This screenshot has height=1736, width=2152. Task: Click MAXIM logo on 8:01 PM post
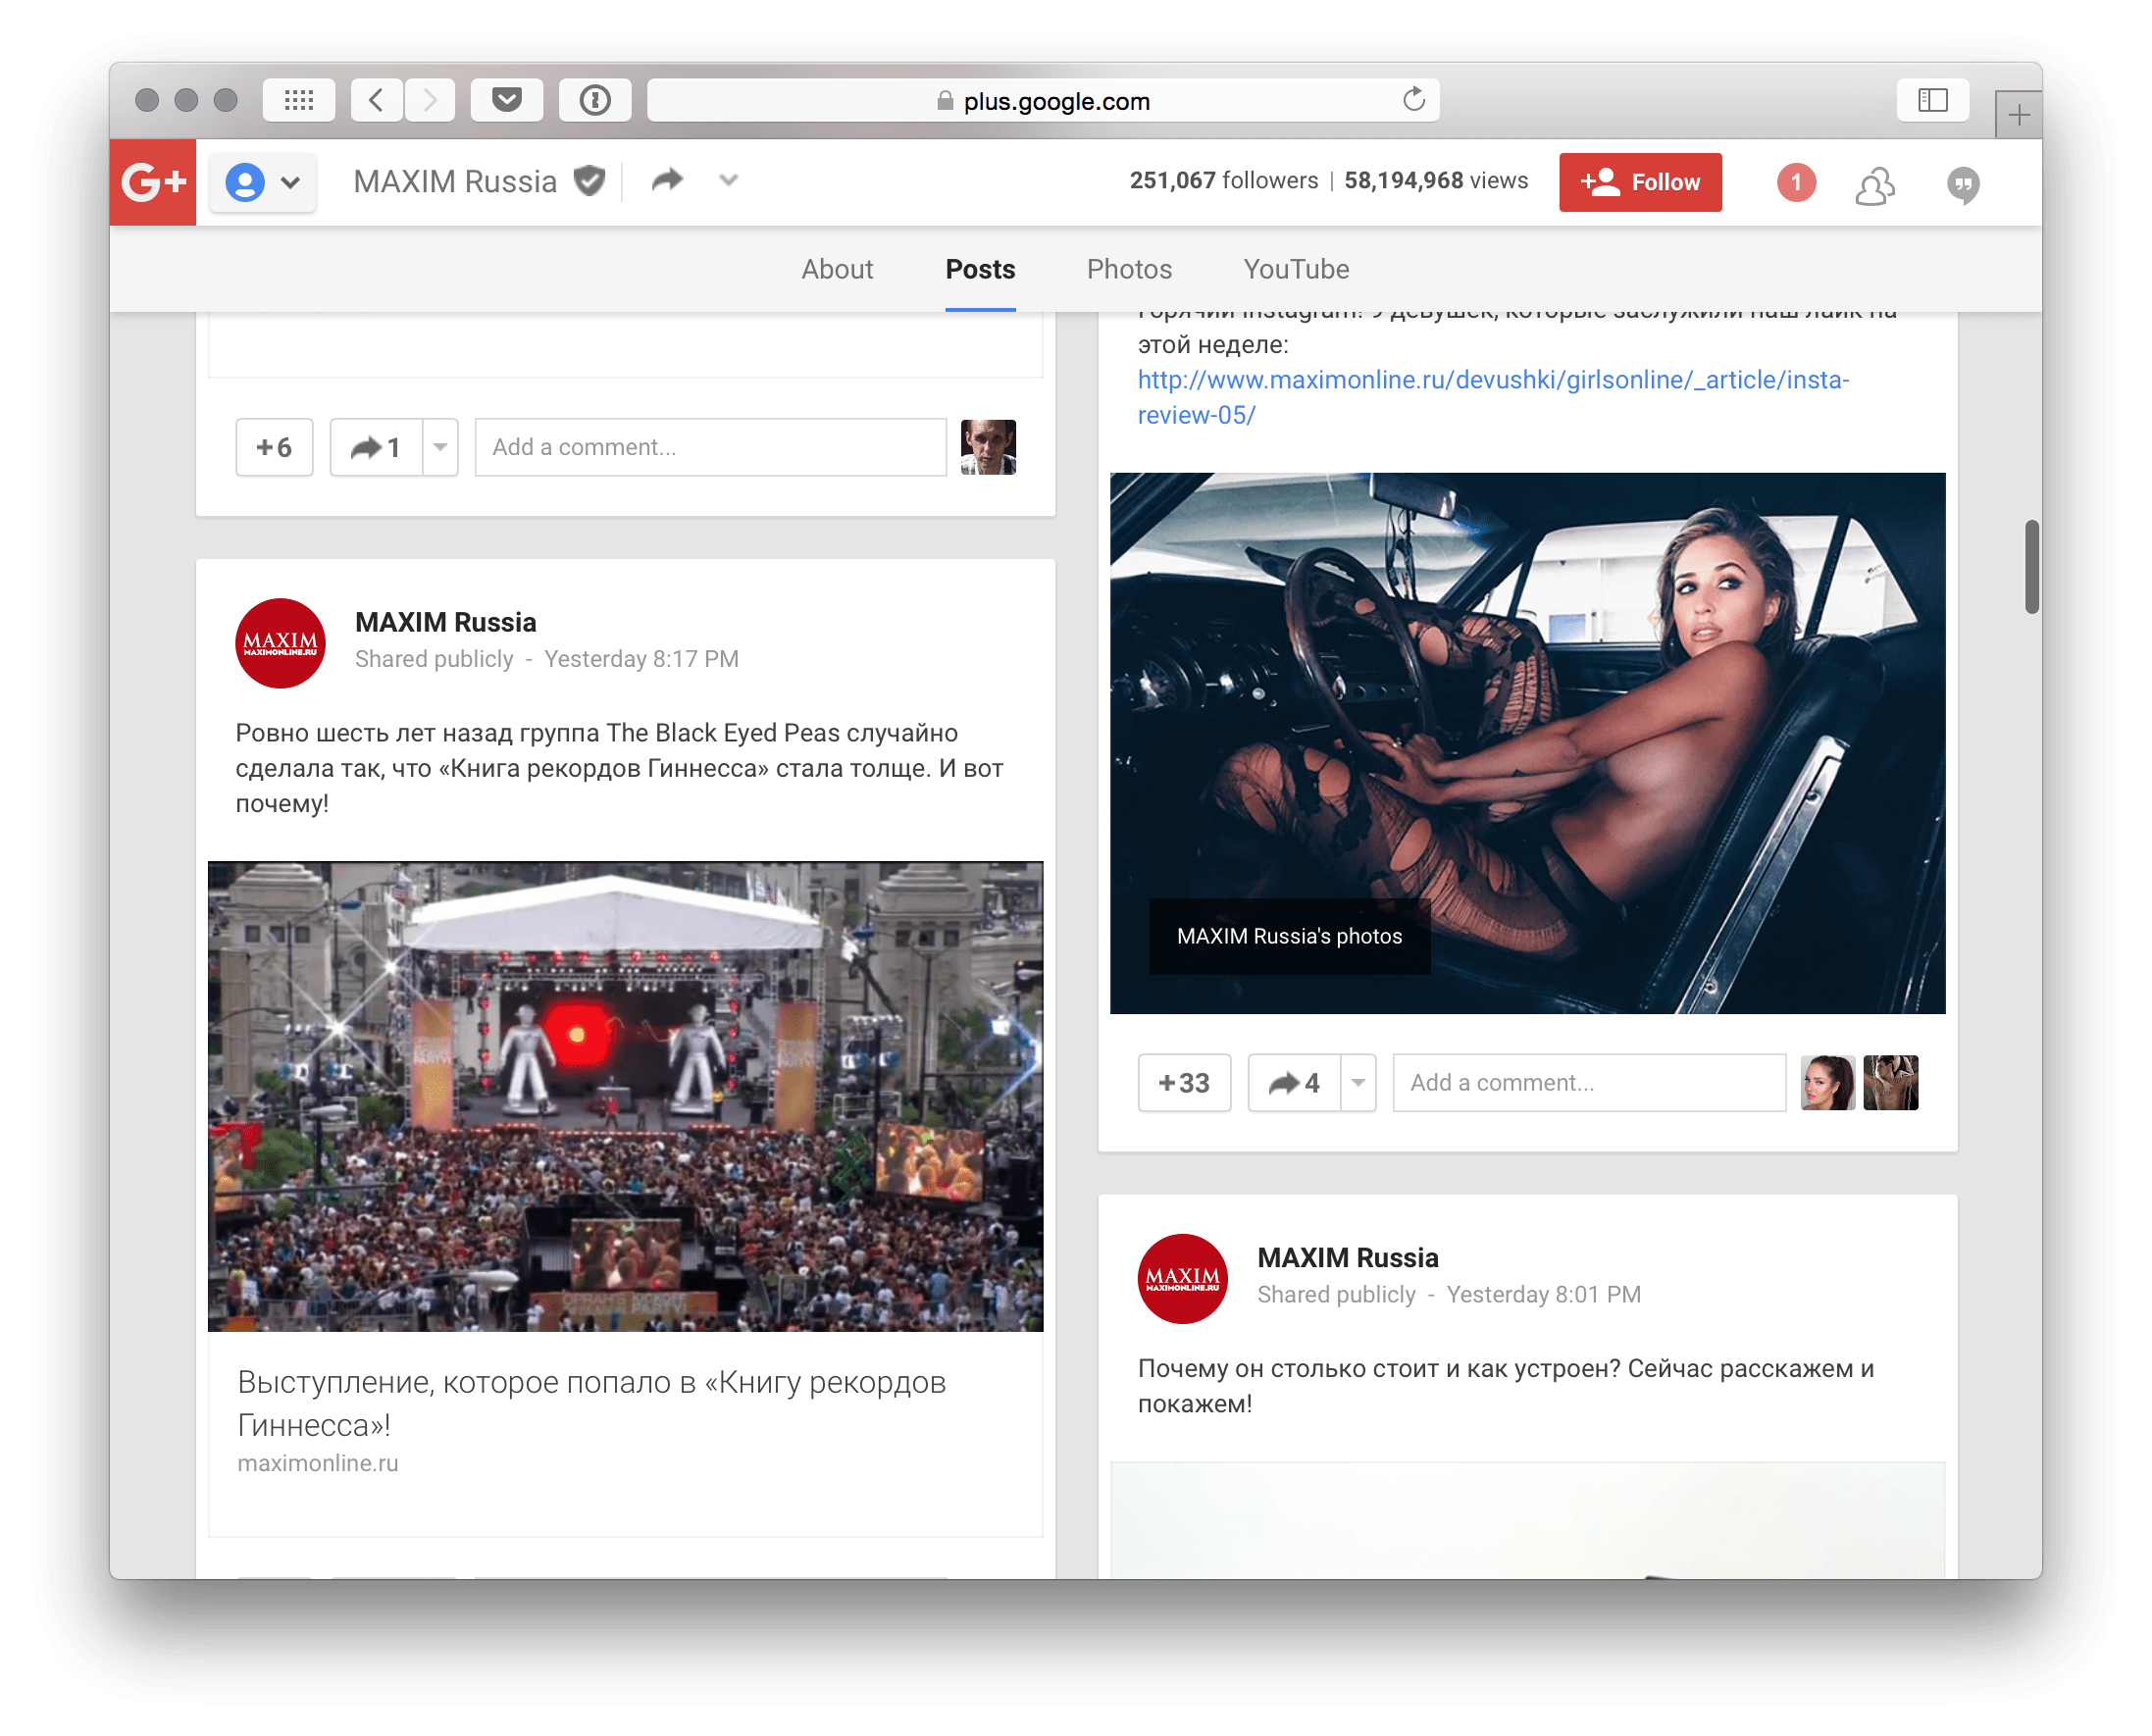pyautogui.click(x=1182, y=1279)
